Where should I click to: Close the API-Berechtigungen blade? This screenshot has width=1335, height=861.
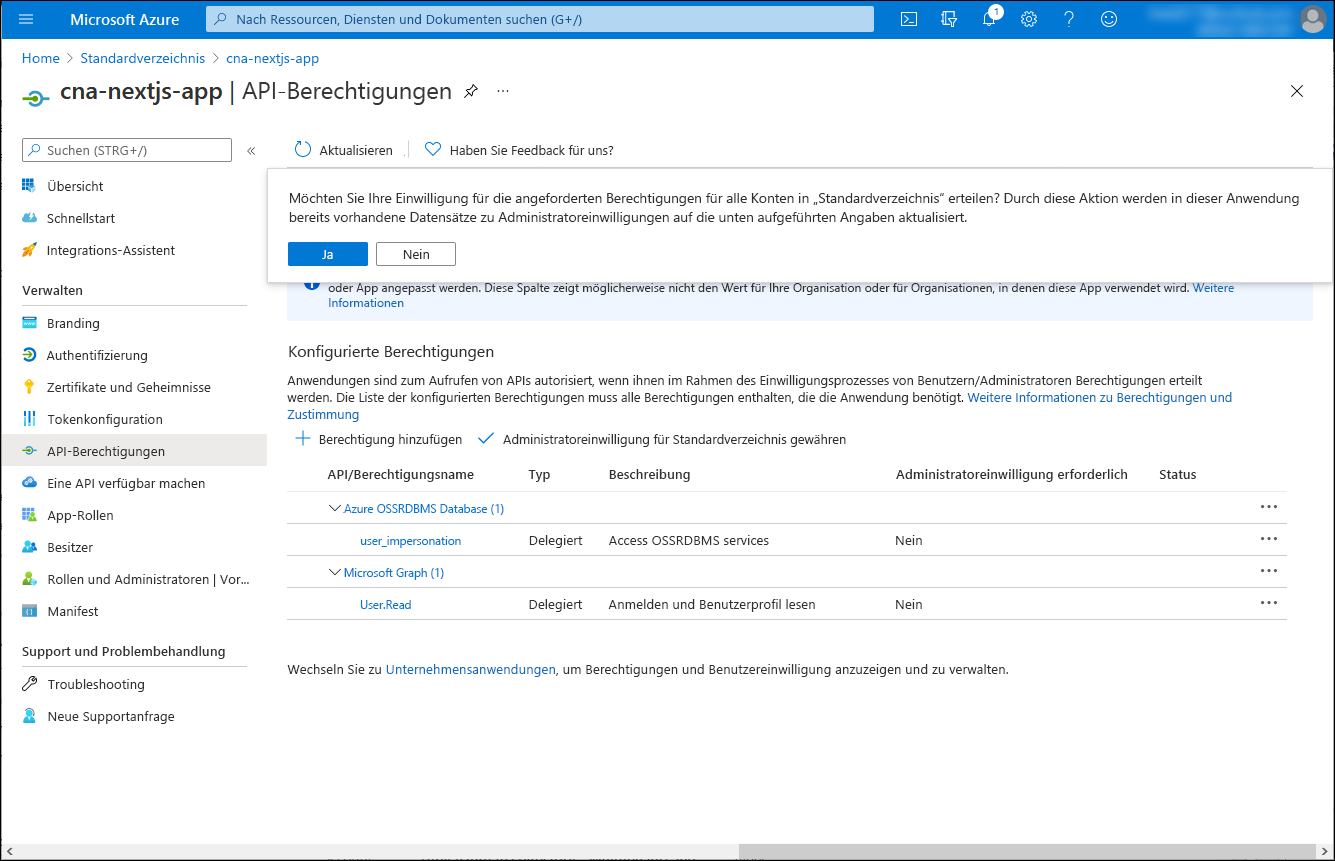coord(1297,91)
